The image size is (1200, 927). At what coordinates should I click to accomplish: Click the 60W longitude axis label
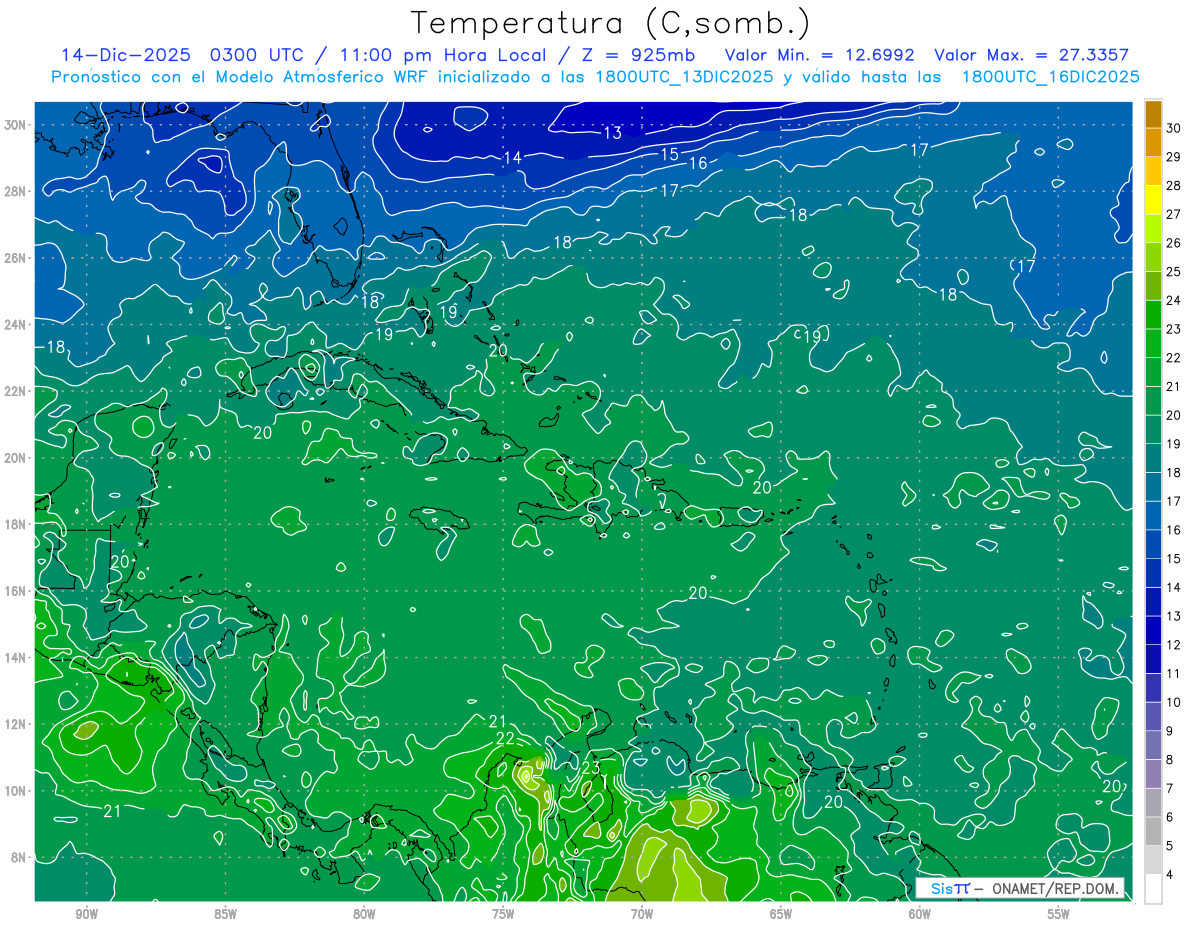(920, 913)
